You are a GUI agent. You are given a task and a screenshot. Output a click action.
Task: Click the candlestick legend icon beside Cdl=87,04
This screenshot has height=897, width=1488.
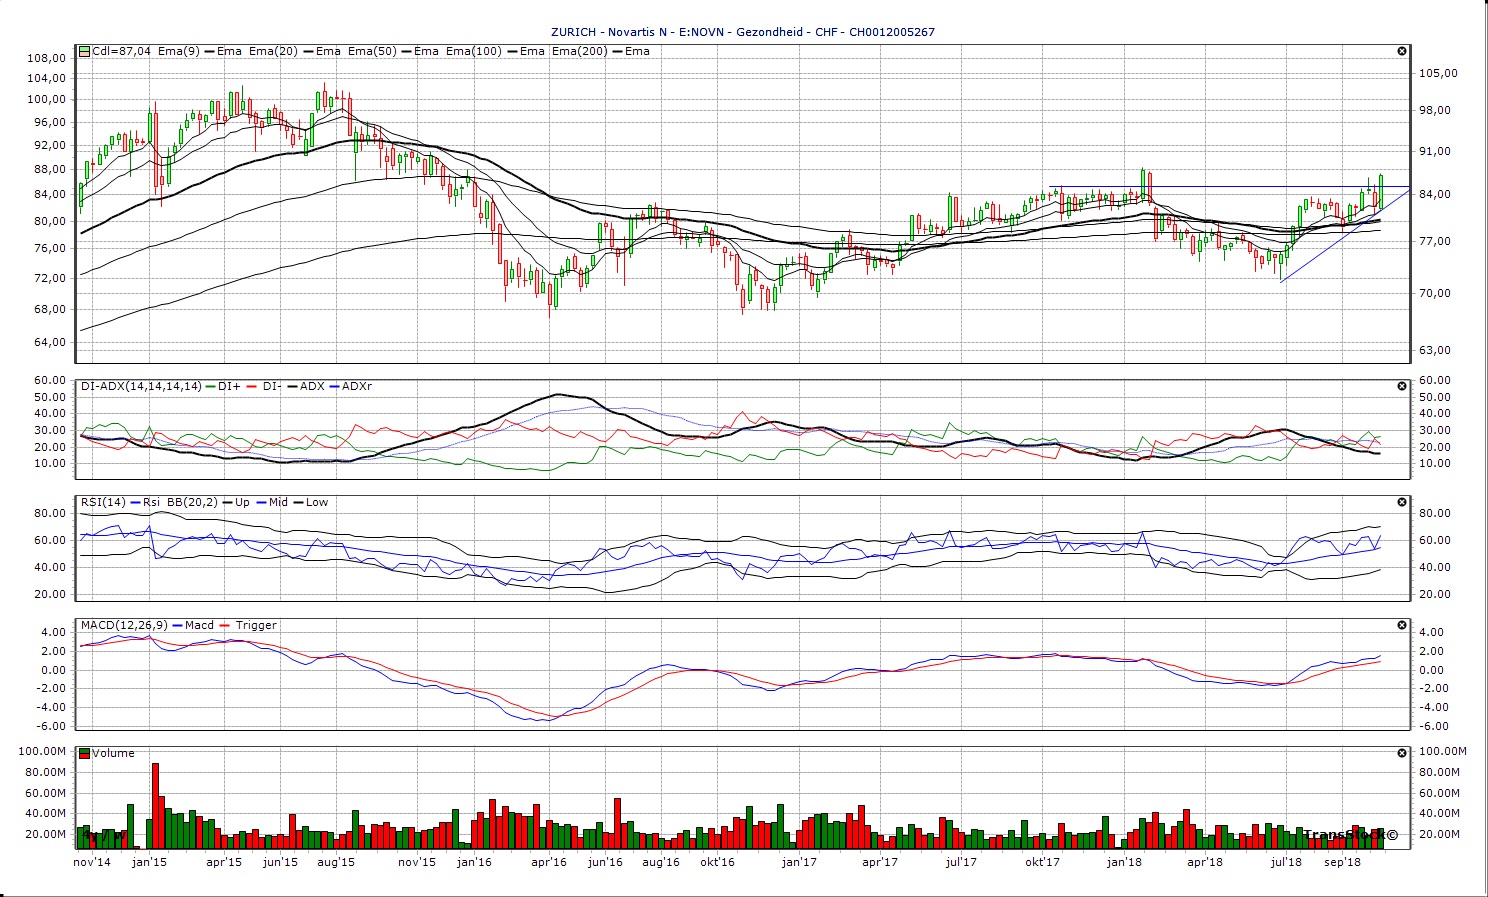[x=85, y=51]
